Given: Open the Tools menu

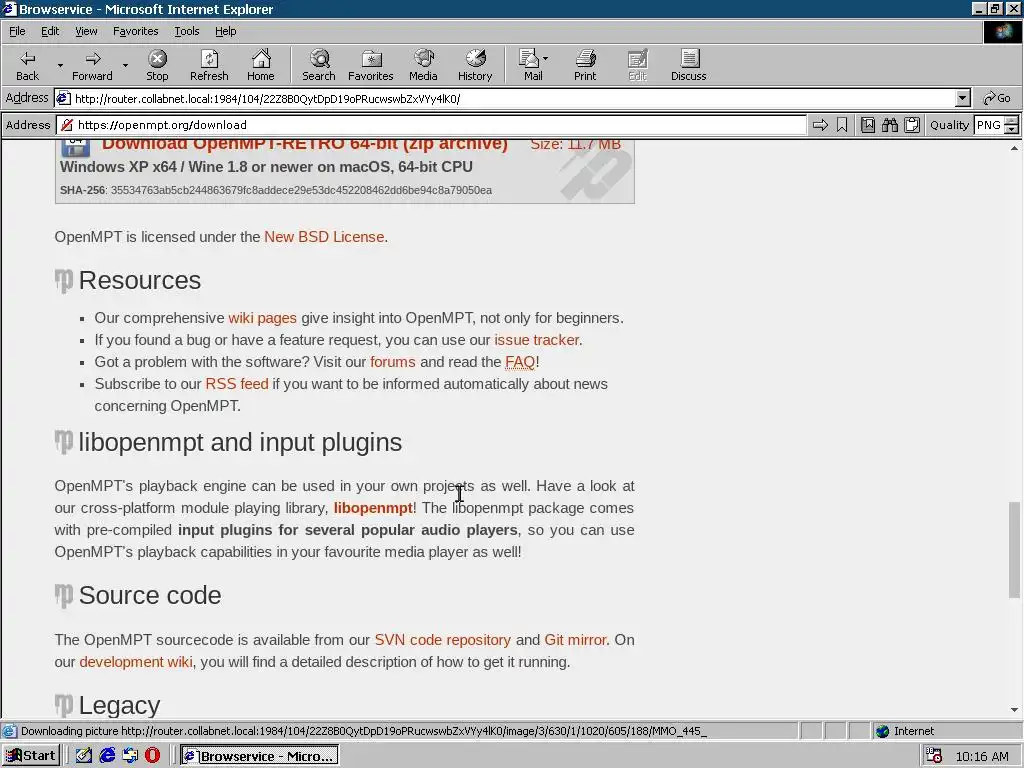Looking at the screenshot, I should coord(186,31).
